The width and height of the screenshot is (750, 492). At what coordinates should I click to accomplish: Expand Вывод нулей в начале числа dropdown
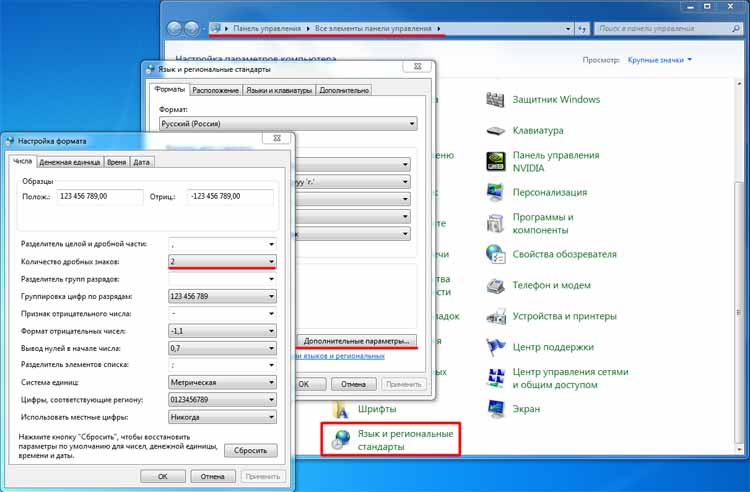click(x=271, y=348)
